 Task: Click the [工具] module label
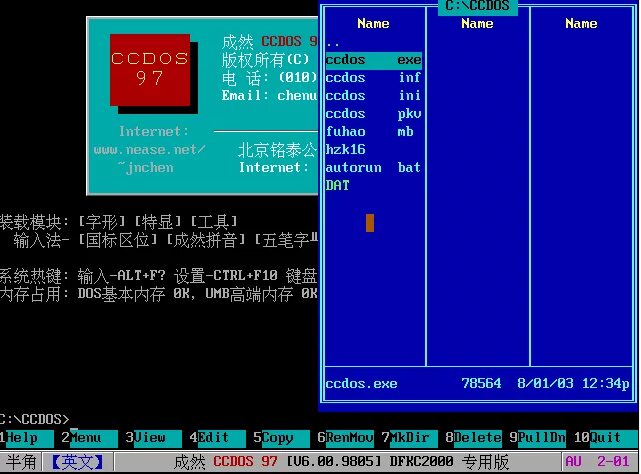[x=214, y=222]
